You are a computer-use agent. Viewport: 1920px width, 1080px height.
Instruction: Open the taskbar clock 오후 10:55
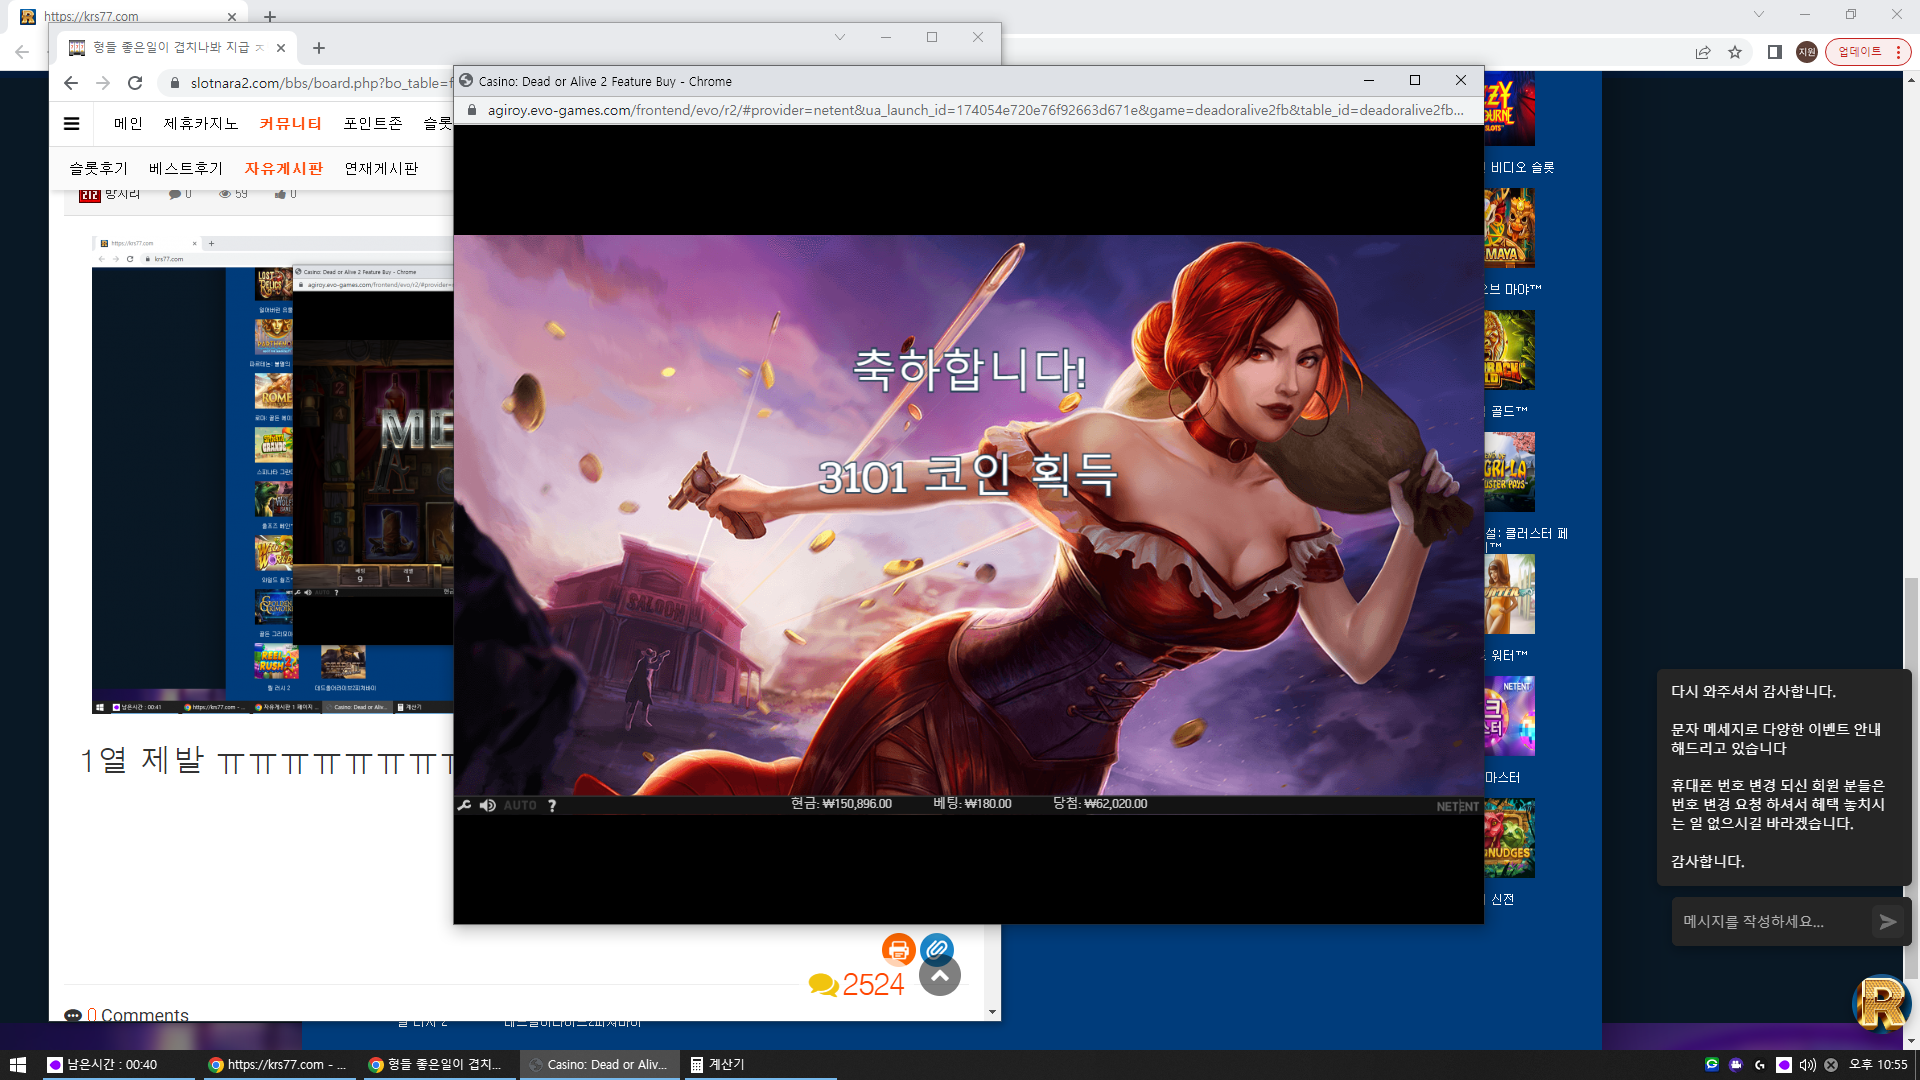pos(1878,1065)
